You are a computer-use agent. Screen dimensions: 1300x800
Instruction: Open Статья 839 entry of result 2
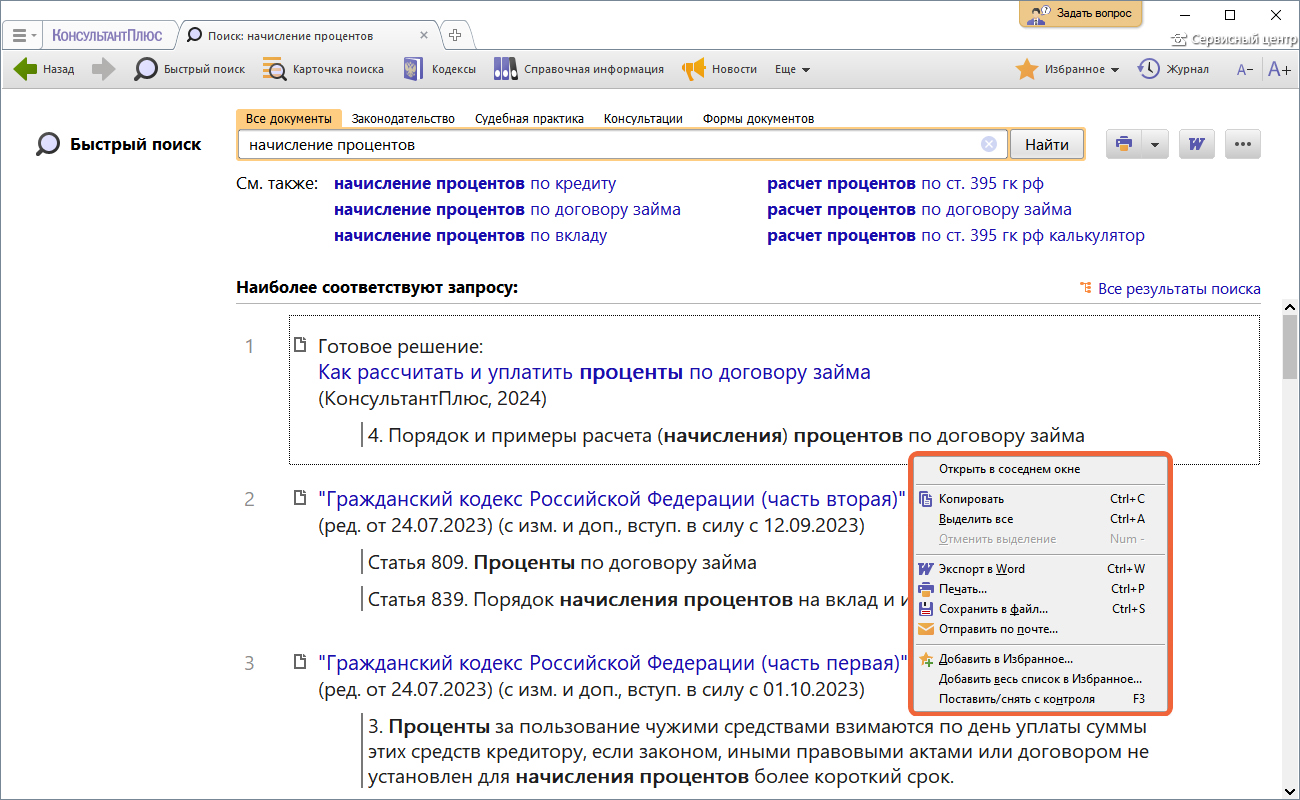[x=640, y=600]
